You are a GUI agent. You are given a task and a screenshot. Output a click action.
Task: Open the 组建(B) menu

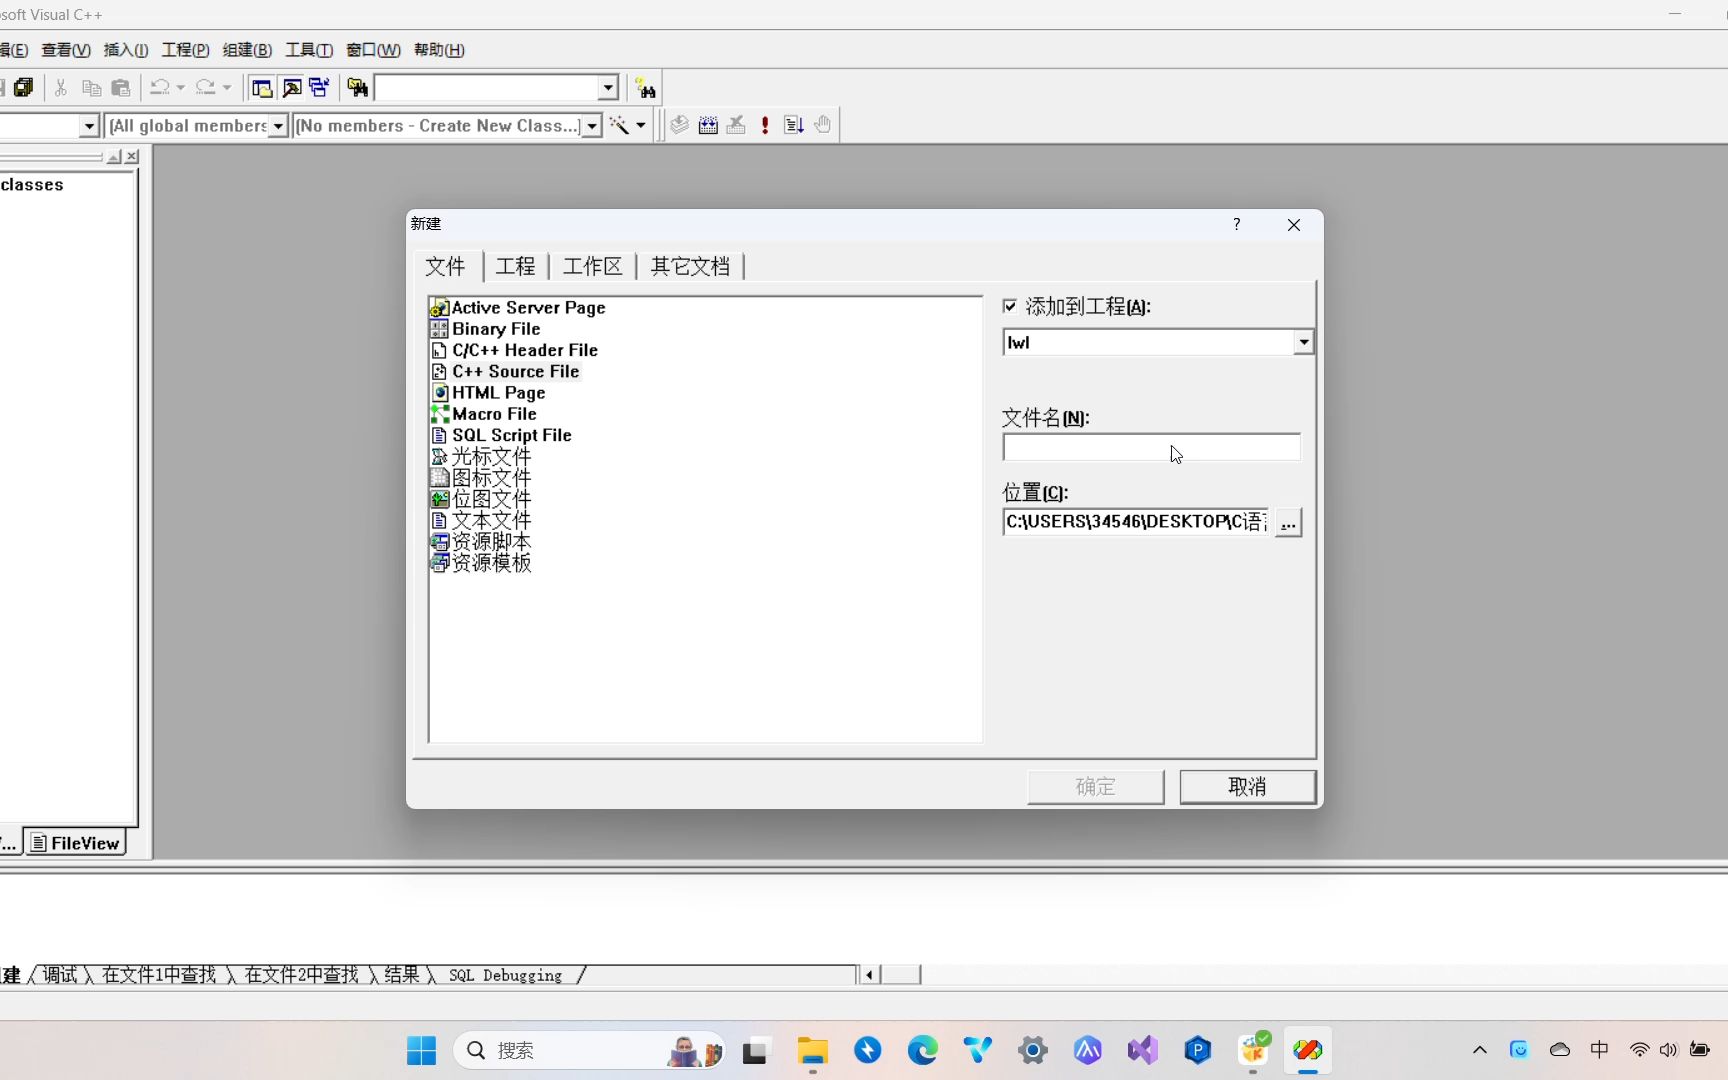pos(247,50)
